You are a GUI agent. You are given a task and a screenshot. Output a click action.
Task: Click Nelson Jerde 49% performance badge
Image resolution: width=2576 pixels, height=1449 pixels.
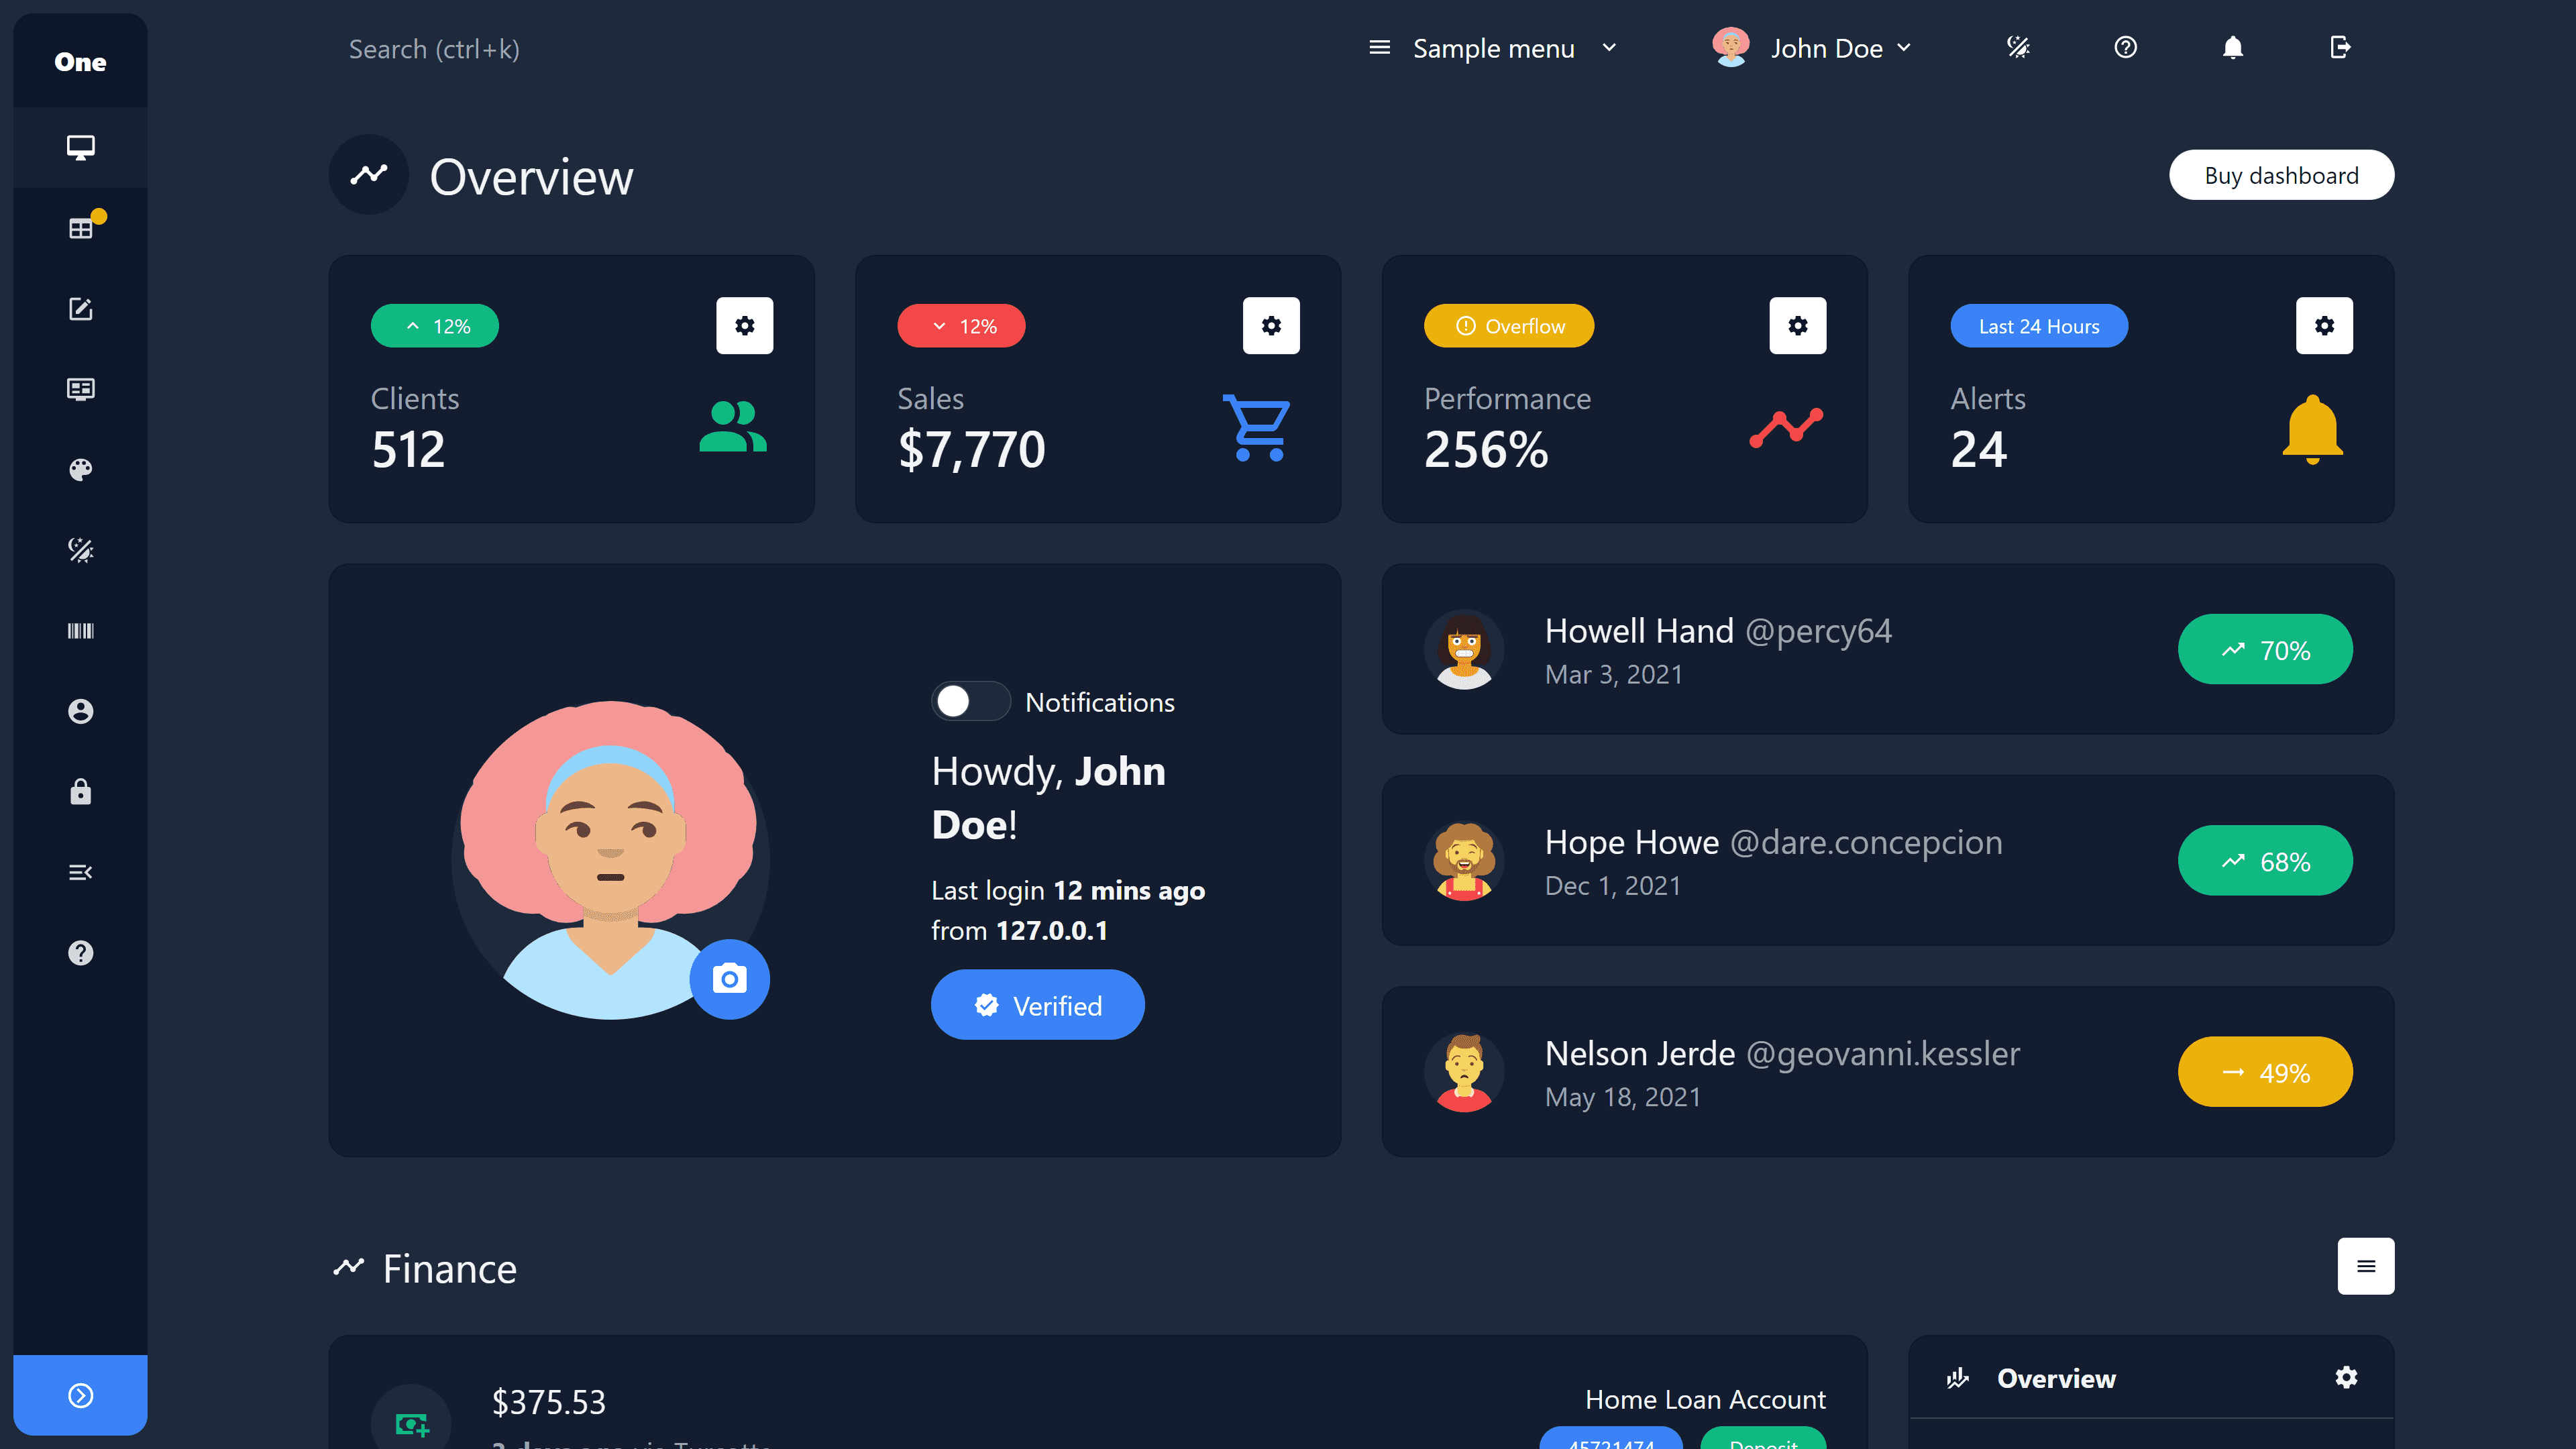(x=2266, y=1072)
